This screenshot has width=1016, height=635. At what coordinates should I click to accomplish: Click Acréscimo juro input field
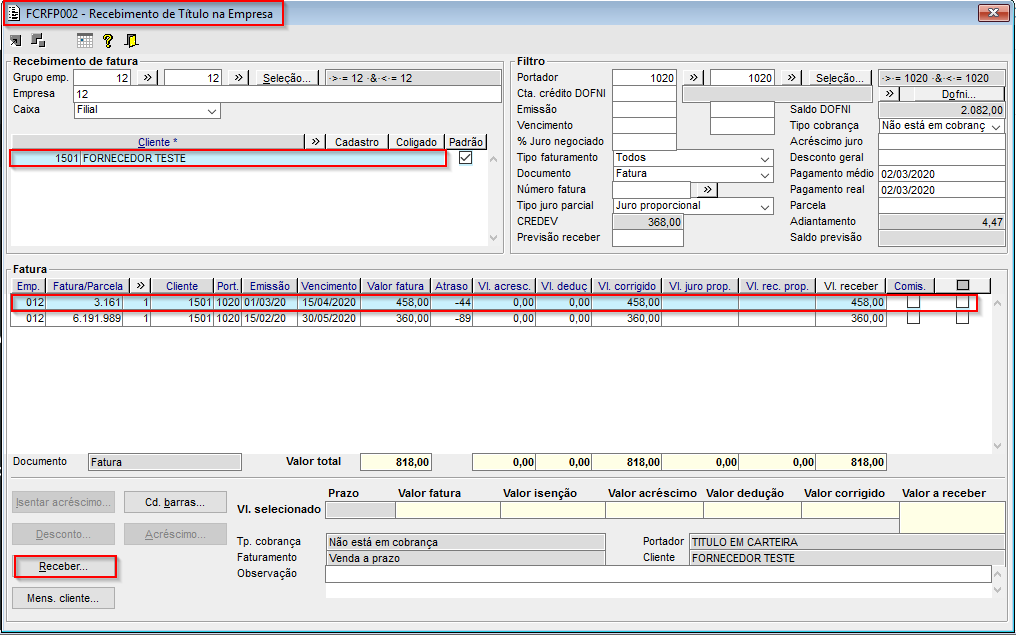point(941,142)
